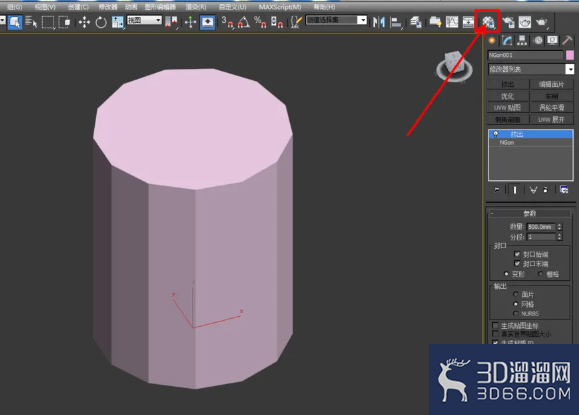Open the 创建(C) menu

78,7
